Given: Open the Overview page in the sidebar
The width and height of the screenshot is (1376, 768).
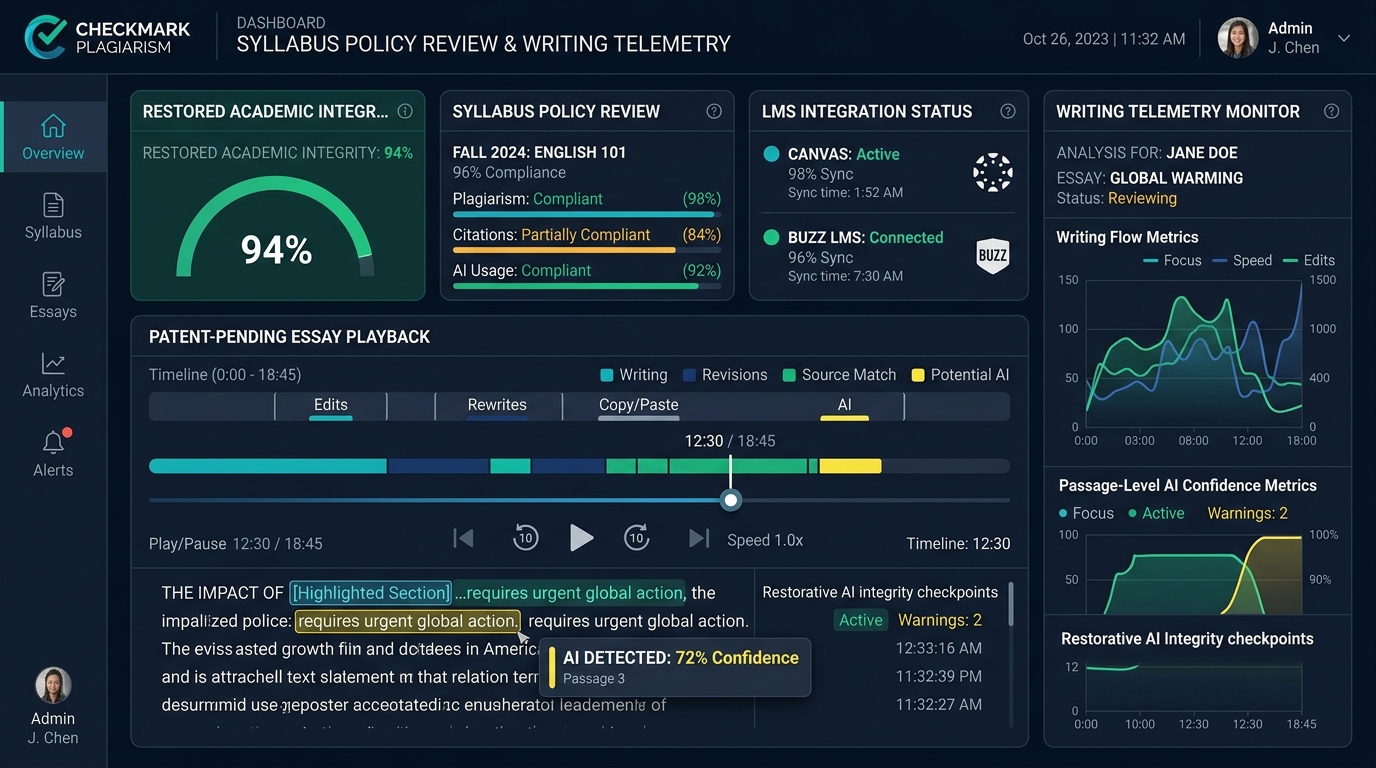Looking at the screenshot, I should tap(53, 137).
